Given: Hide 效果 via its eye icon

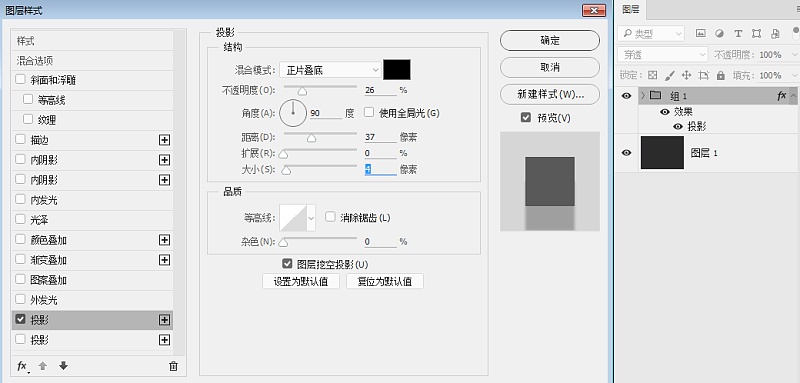Looking at the screenshot, I should tap(665, 112).
